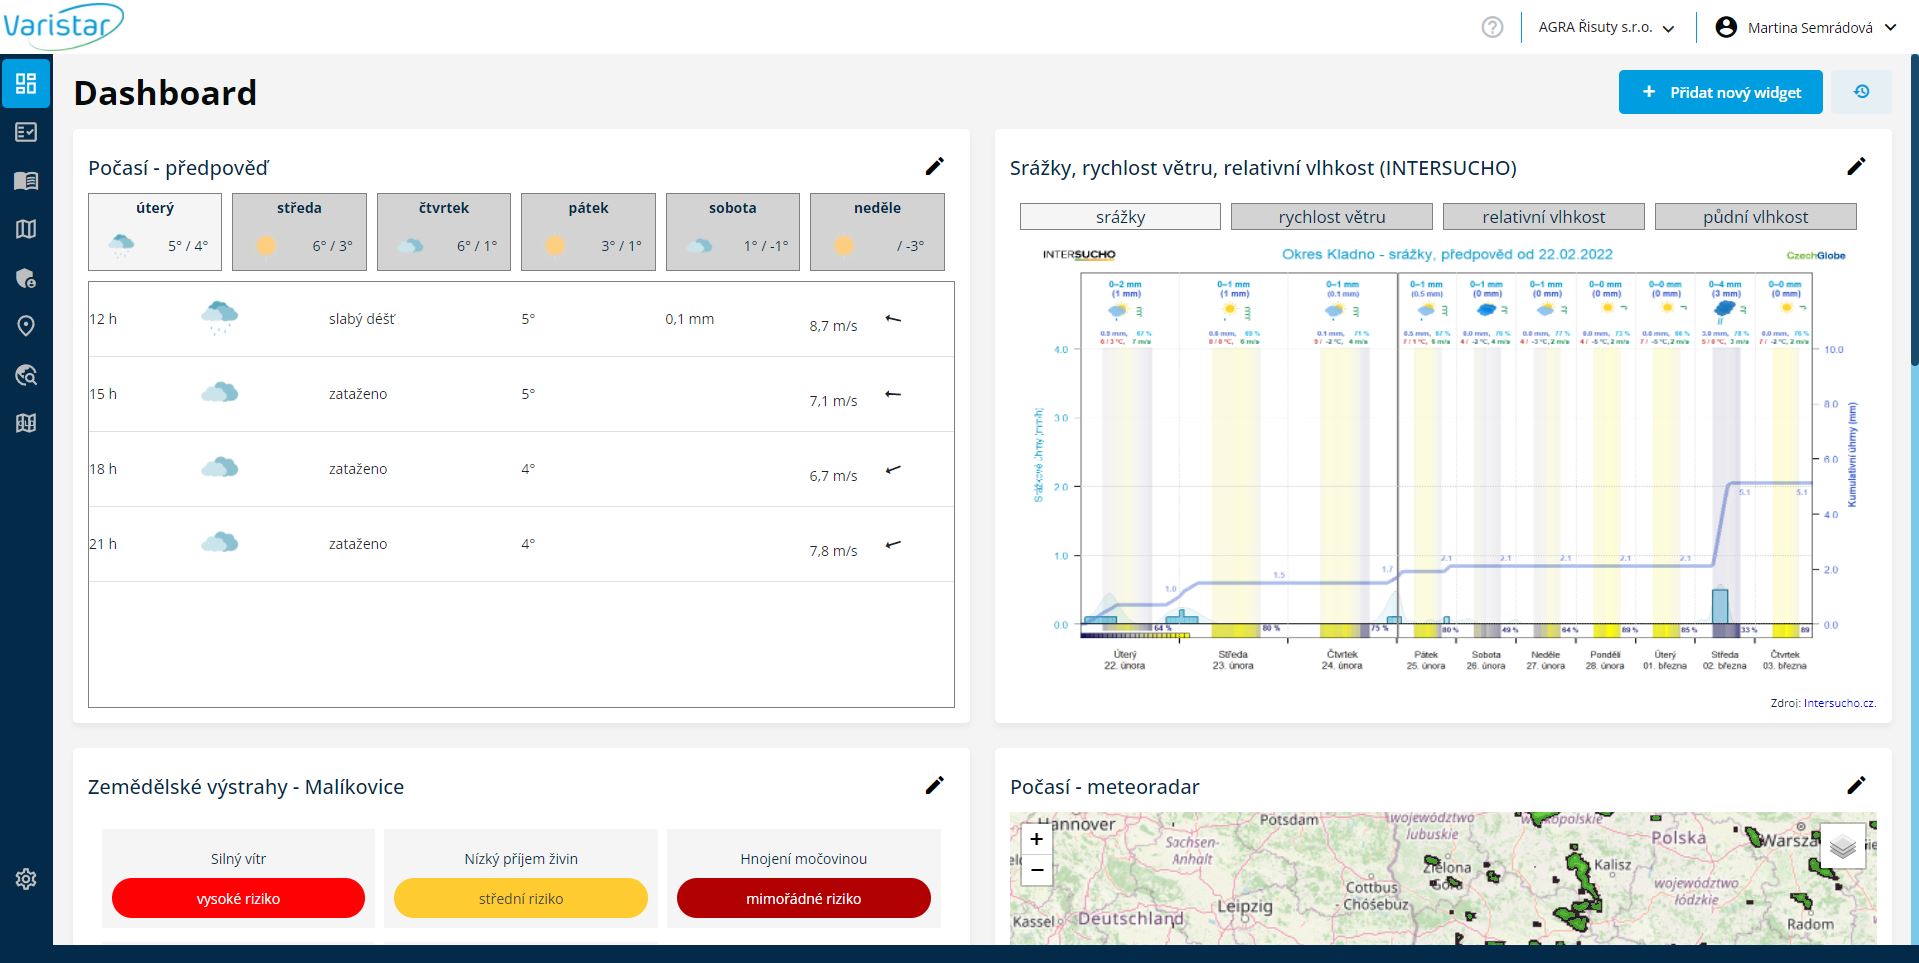
Task: Click the '21 h' row label
Action: (103, 544)
